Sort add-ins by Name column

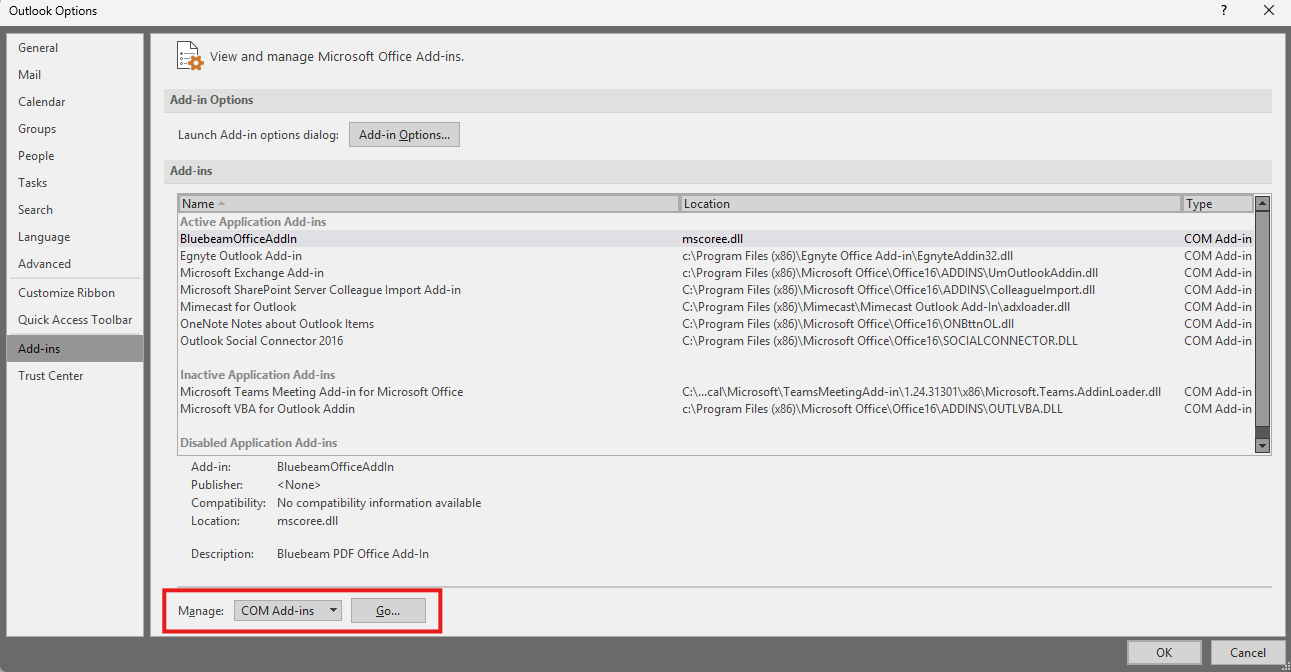pos(429,204)
